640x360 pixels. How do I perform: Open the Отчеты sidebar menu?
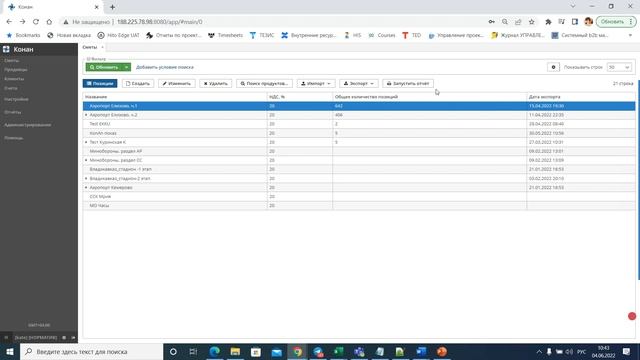(13, 112)
